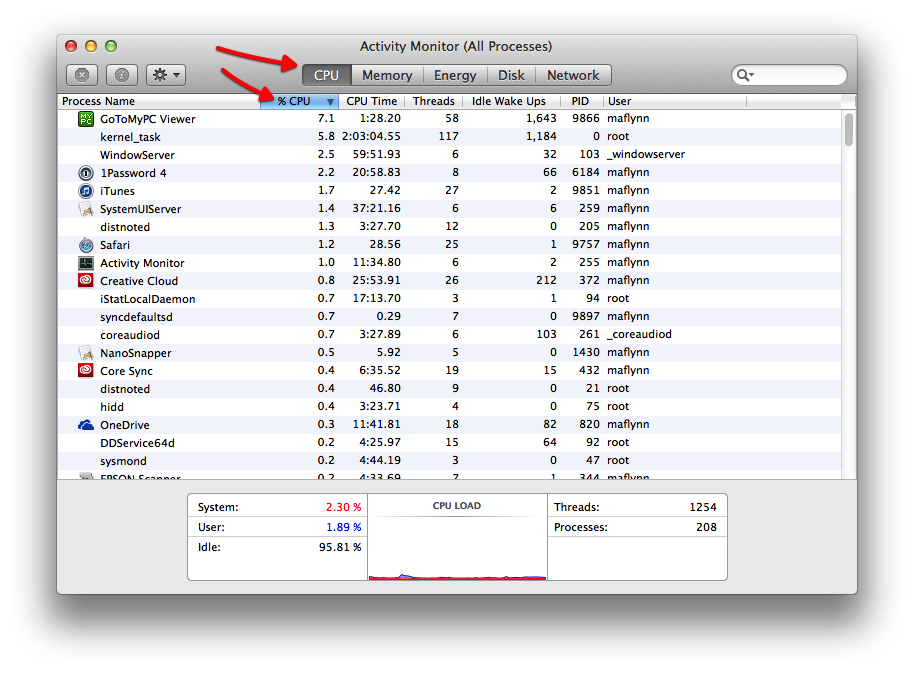Click the Threads 1254 total

pyautogui.click(x=702, y=508)
